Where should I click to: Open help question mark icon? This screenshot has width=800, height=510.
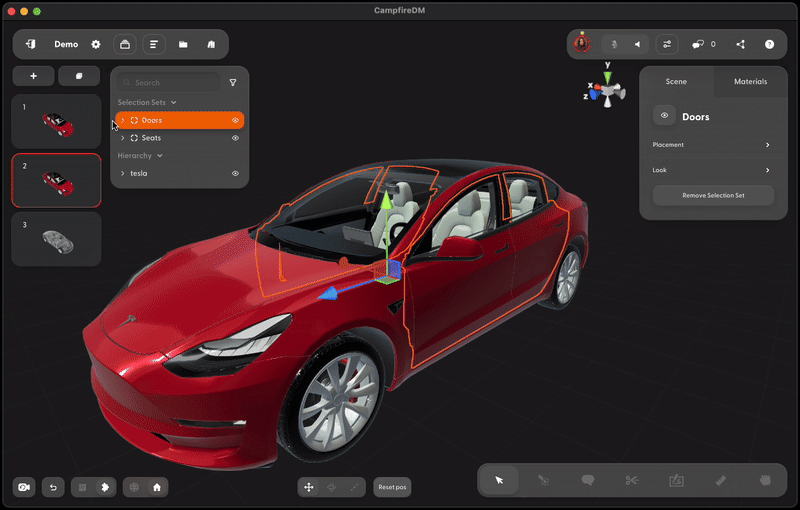pyautogui.click(x=769, y=44)
